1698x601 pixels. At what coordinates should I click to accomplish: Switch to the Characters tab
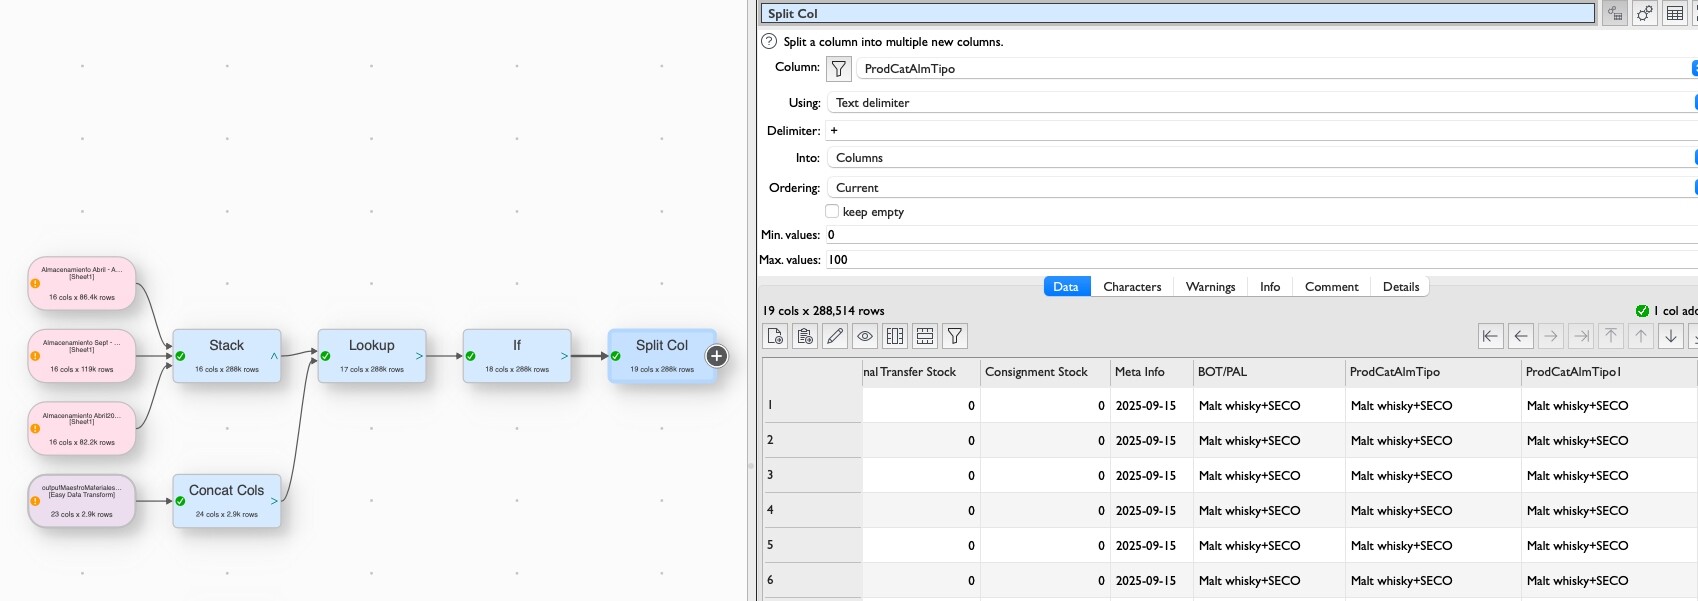click(x=1132, y=287)
